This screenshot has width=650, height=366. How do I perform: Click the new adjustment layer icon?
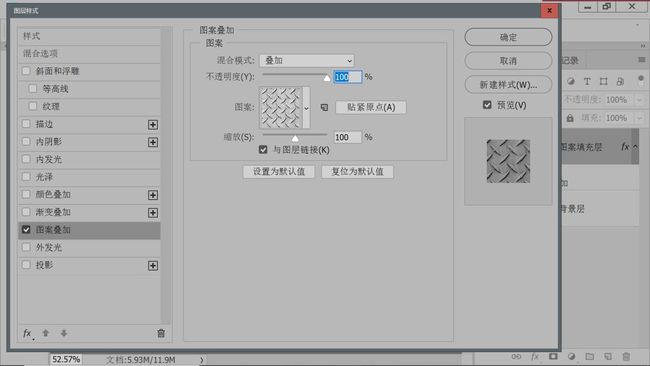[571, 356]
